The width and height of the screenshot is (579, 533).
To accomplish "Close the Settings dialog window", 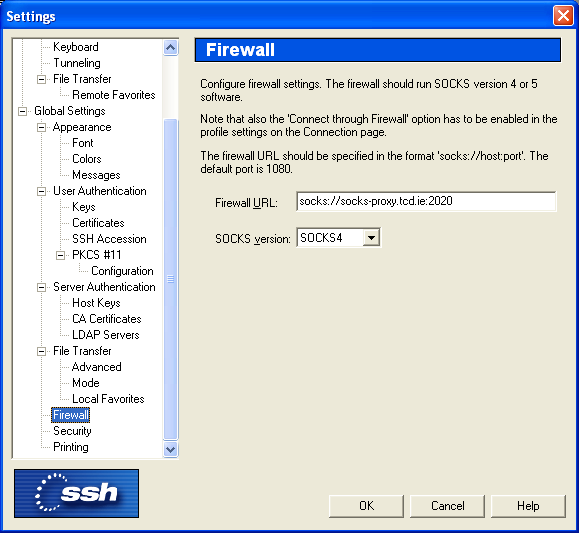I will [x=563, y=16].
